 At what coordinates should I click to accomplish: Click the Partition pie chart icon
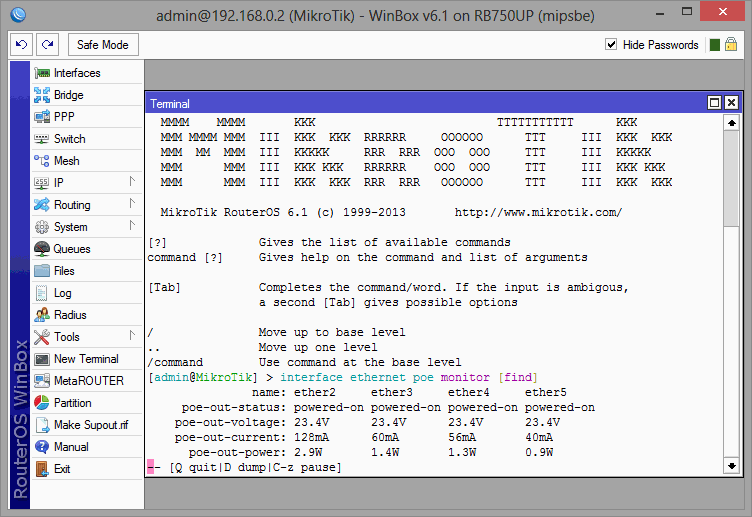(42, 403)
